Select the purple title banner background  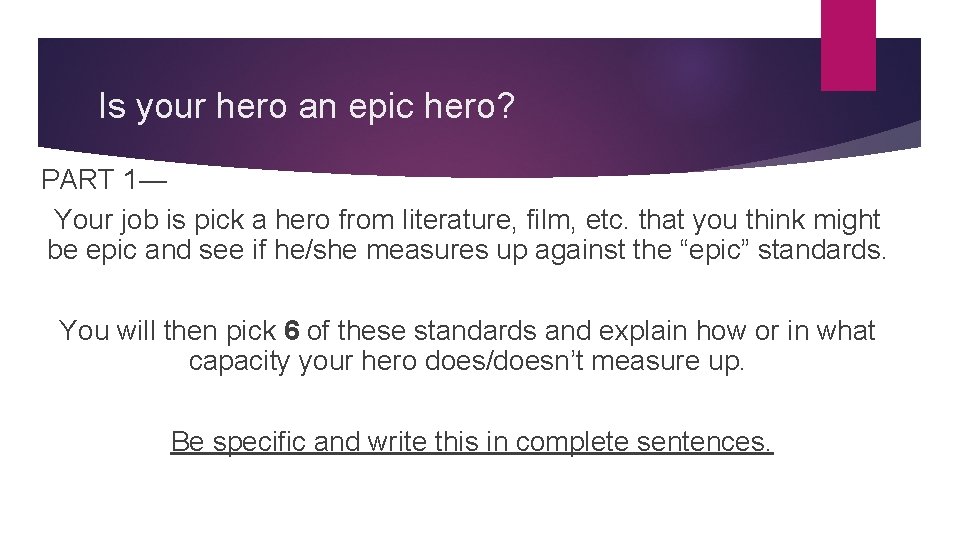600,90
